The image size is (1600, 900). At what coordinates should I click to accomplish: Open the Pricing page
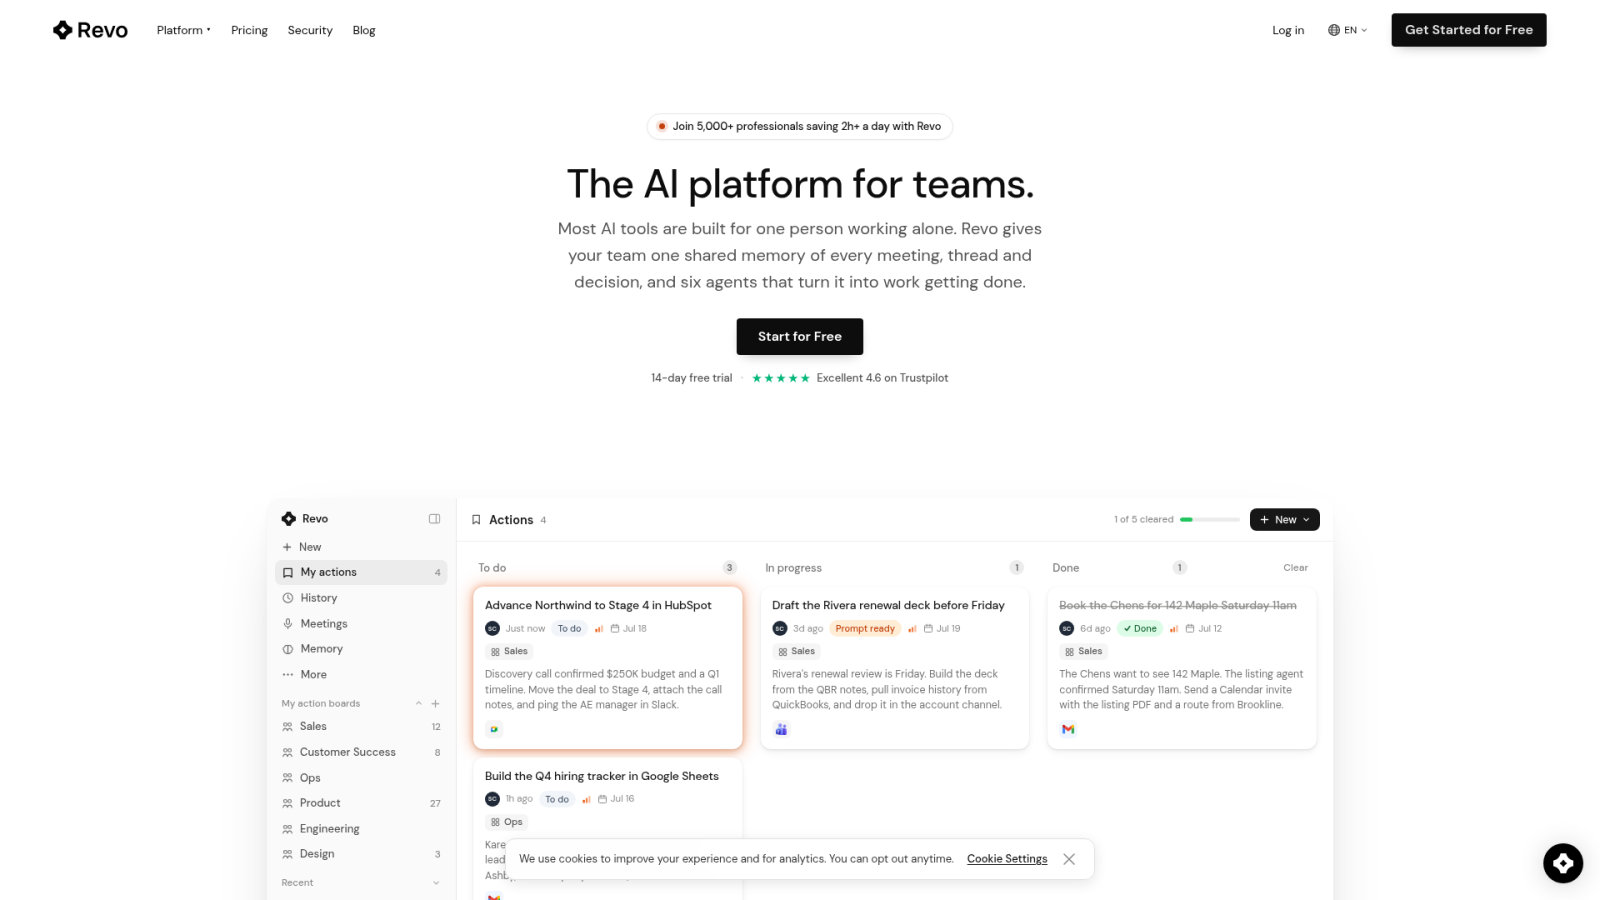pyautogui.click(x=249, y=30)
